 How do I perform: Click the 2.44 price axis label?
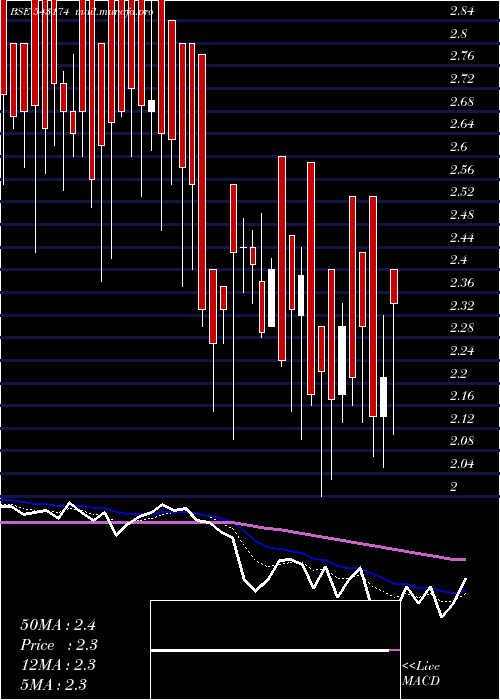(x=462, y=238)
